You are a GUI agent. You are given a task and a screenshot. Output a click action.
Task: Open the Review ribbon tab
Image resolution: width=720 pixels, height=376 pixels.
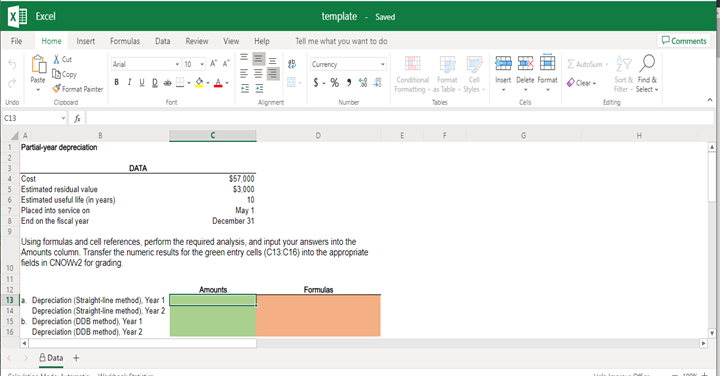[x=197, y=41]
